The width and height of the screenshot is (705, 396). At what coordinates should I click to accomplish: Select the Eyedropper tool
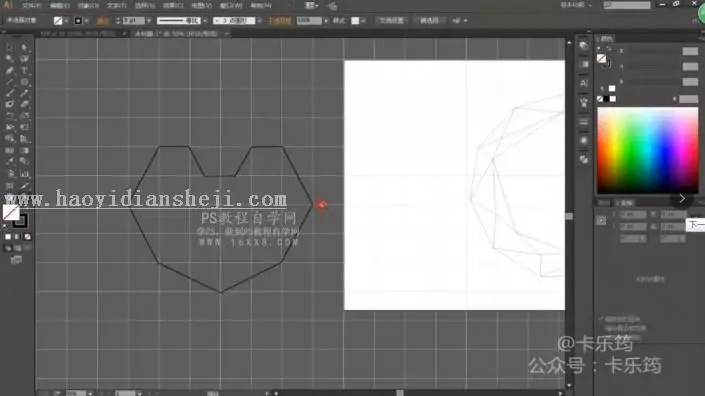9,162
